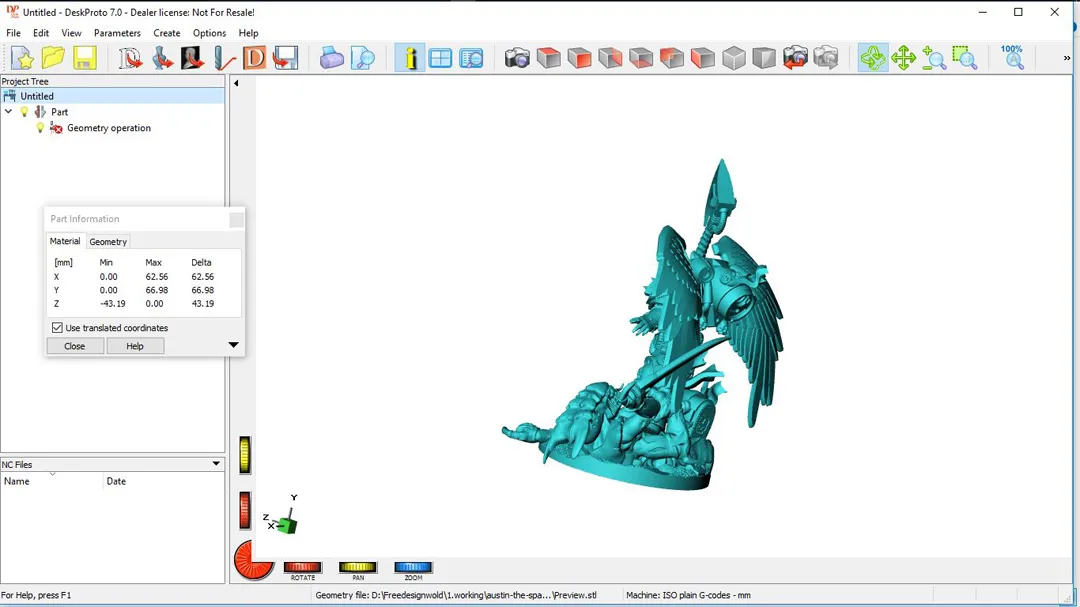Image resolution: width=1080 pixels, height=607 pixels.
Task: Open the view details list magnifier icon
Action: coord(471,59)
